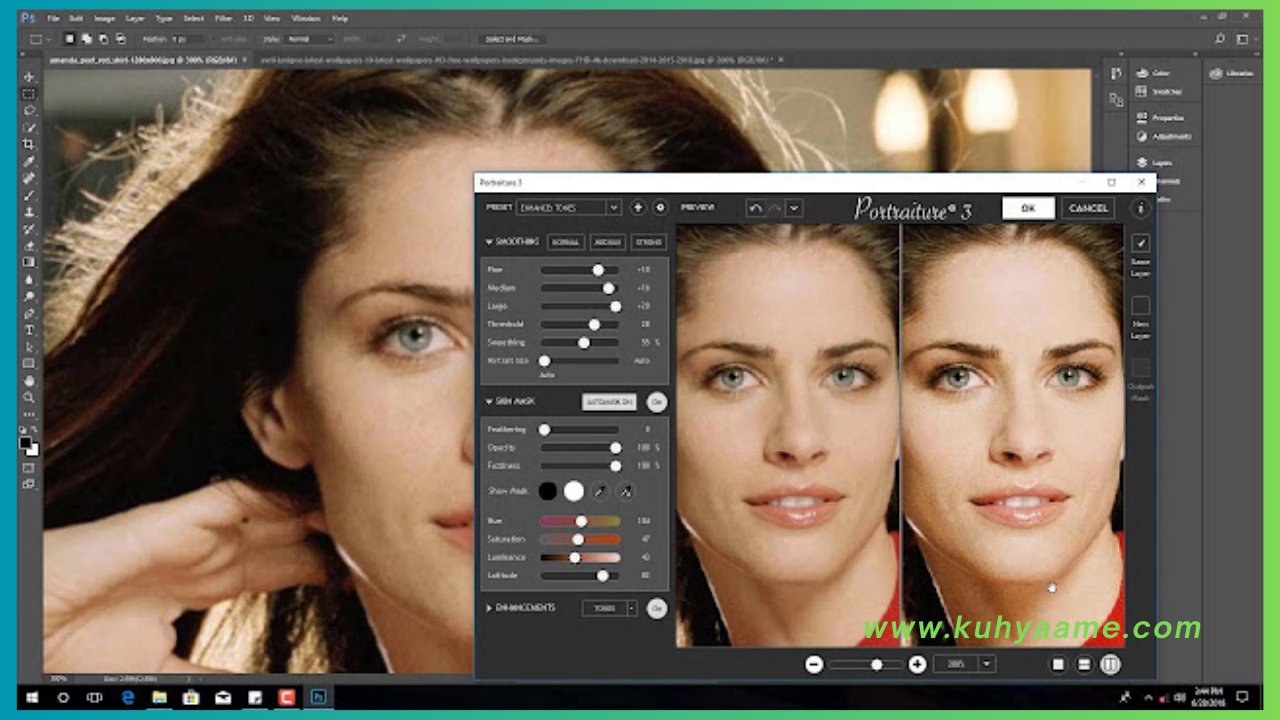The width and height of the screenshot is (1280, 720).
Task: Toggle the Enhancements On switch
Action: (657, 608)
